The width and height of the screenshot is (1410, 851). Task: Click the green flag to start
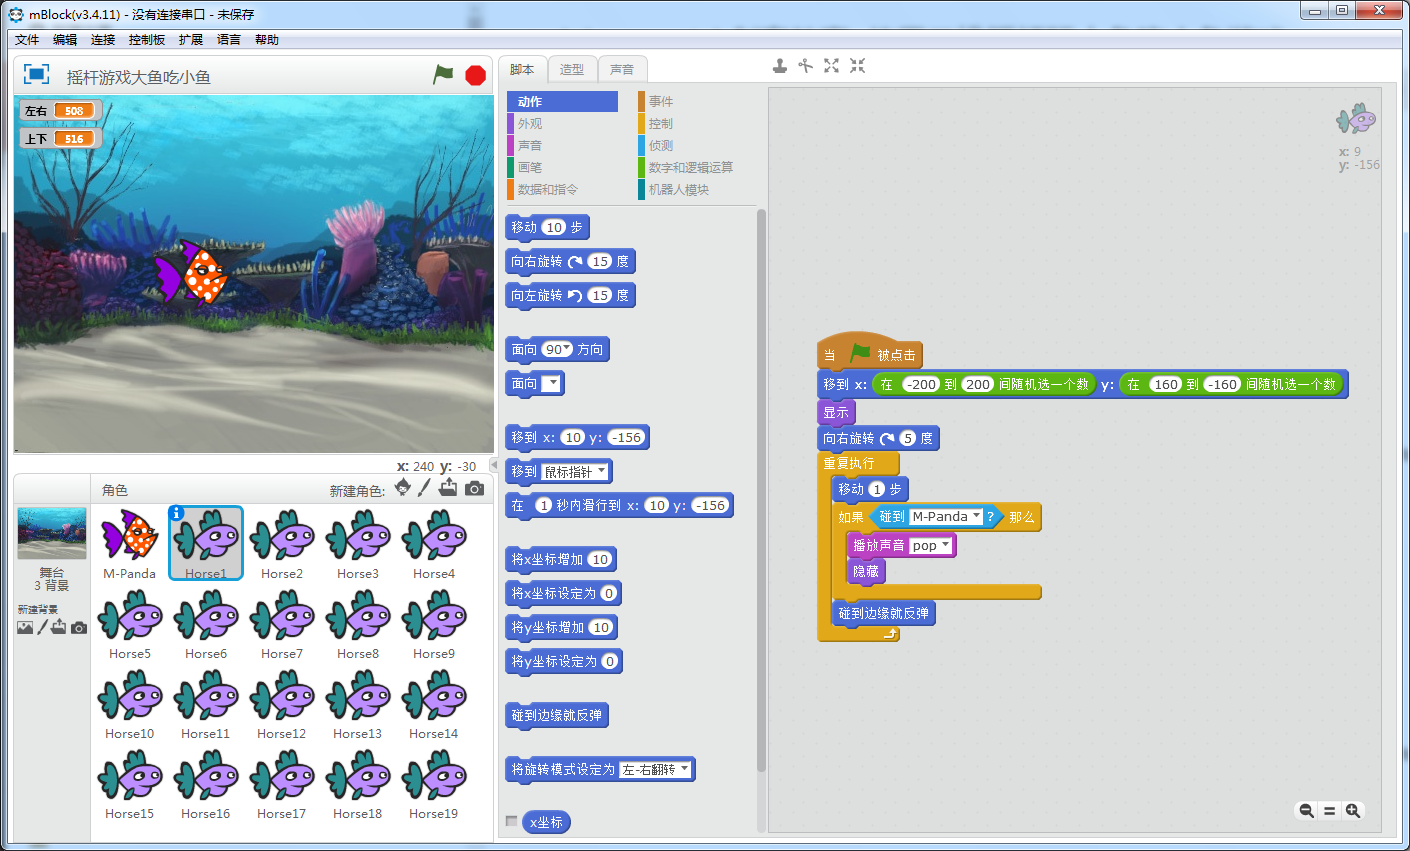coord(443,75)
